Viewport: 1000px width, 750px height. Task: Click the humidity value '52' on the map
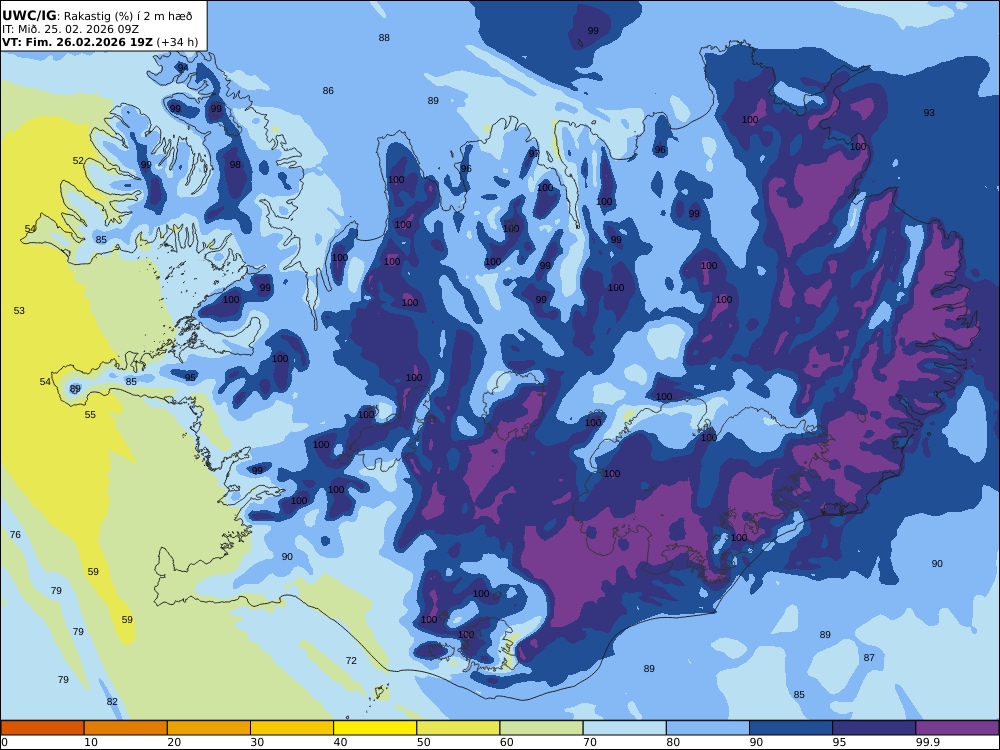78,161
